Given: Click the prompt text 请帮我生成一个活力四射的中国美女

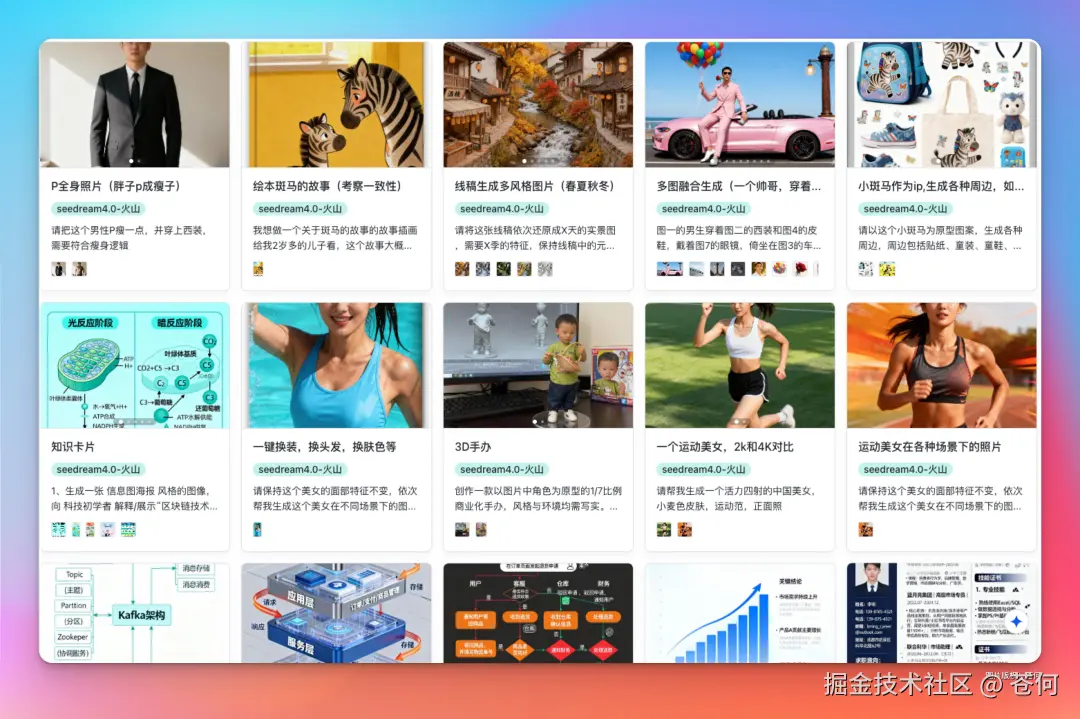Looking at the screenshot, I should coord(736,499).
